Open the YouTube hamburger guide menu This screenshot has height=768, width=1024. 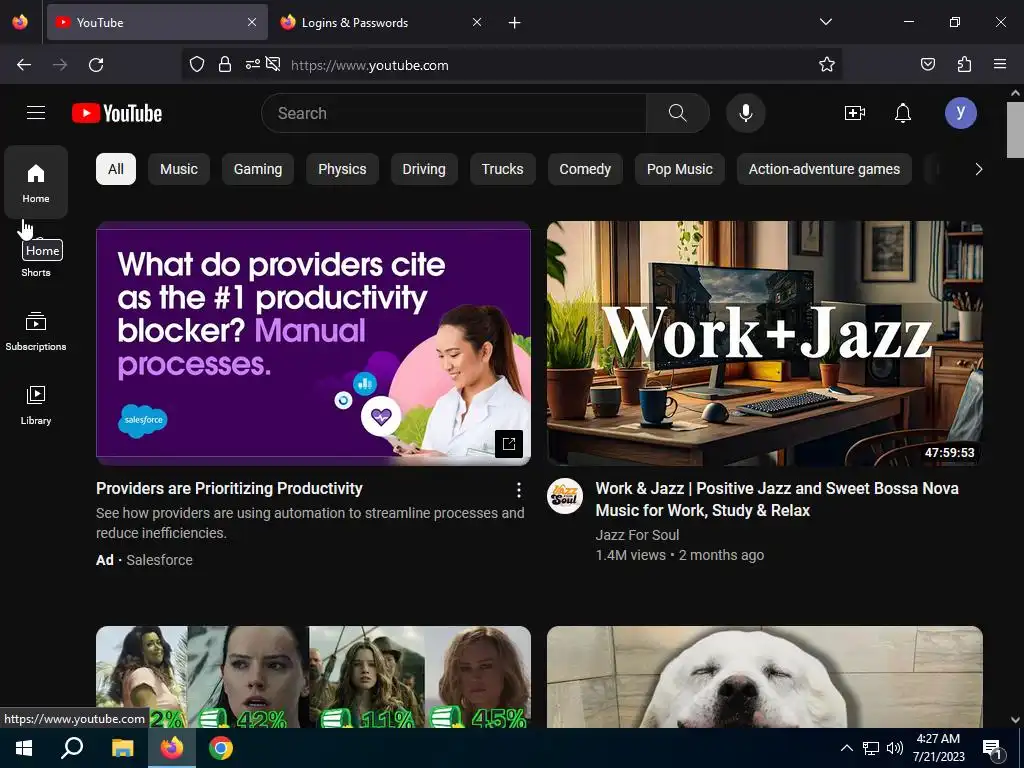coord(36,113)
